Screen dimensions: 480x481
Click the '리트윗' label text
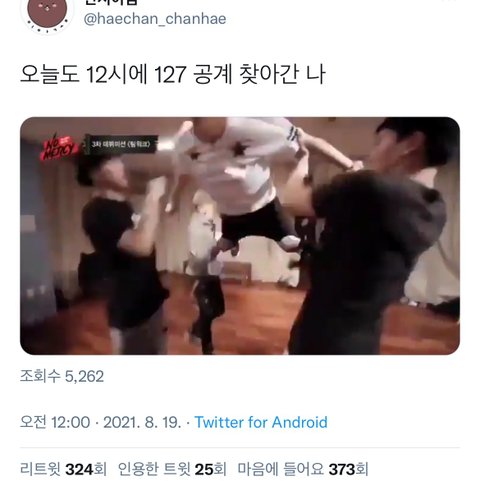tap(40, 469)
